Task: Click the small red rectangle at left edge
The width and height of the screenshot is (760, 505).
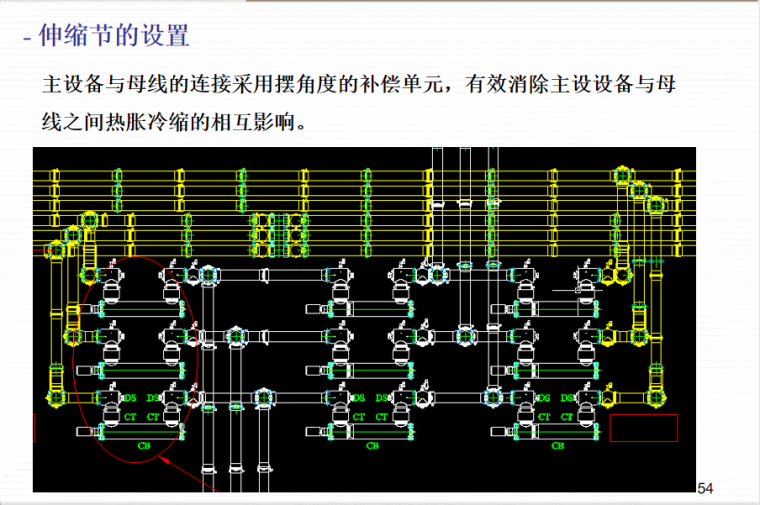Action: click(34, 428)
